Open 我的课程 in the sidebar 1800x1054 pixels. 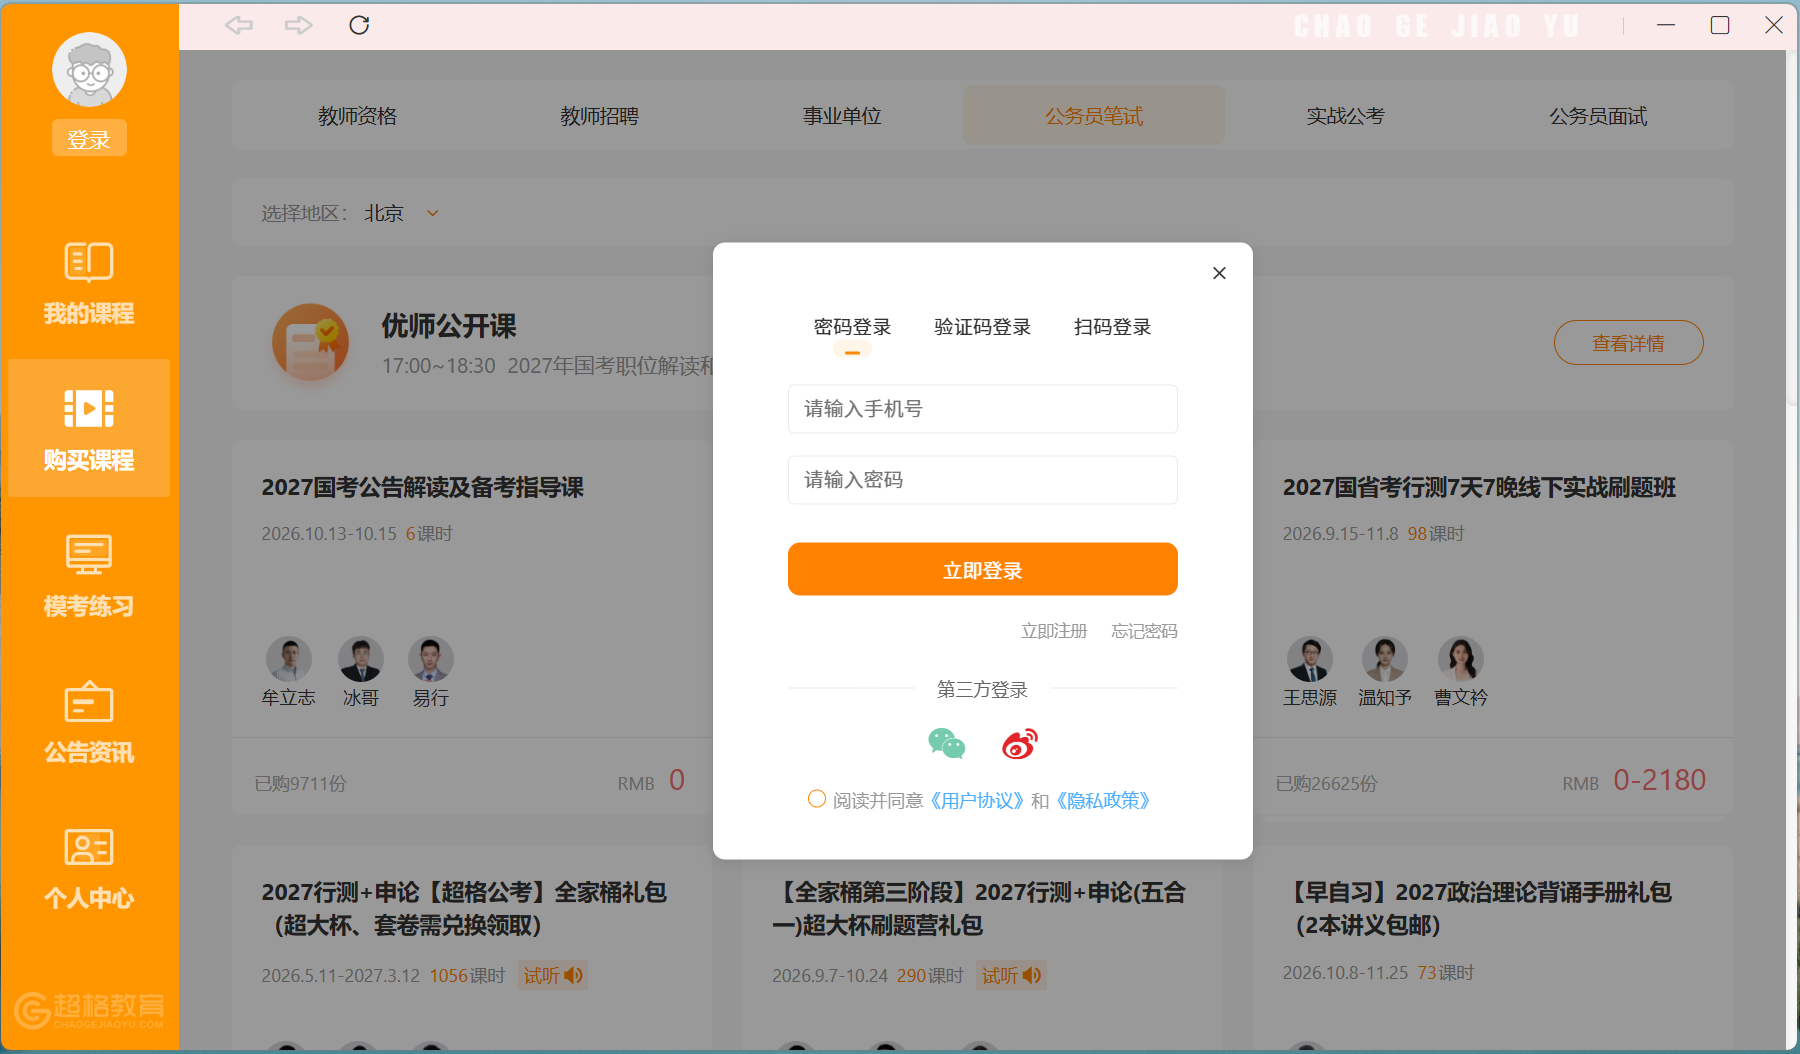[89, 284]
